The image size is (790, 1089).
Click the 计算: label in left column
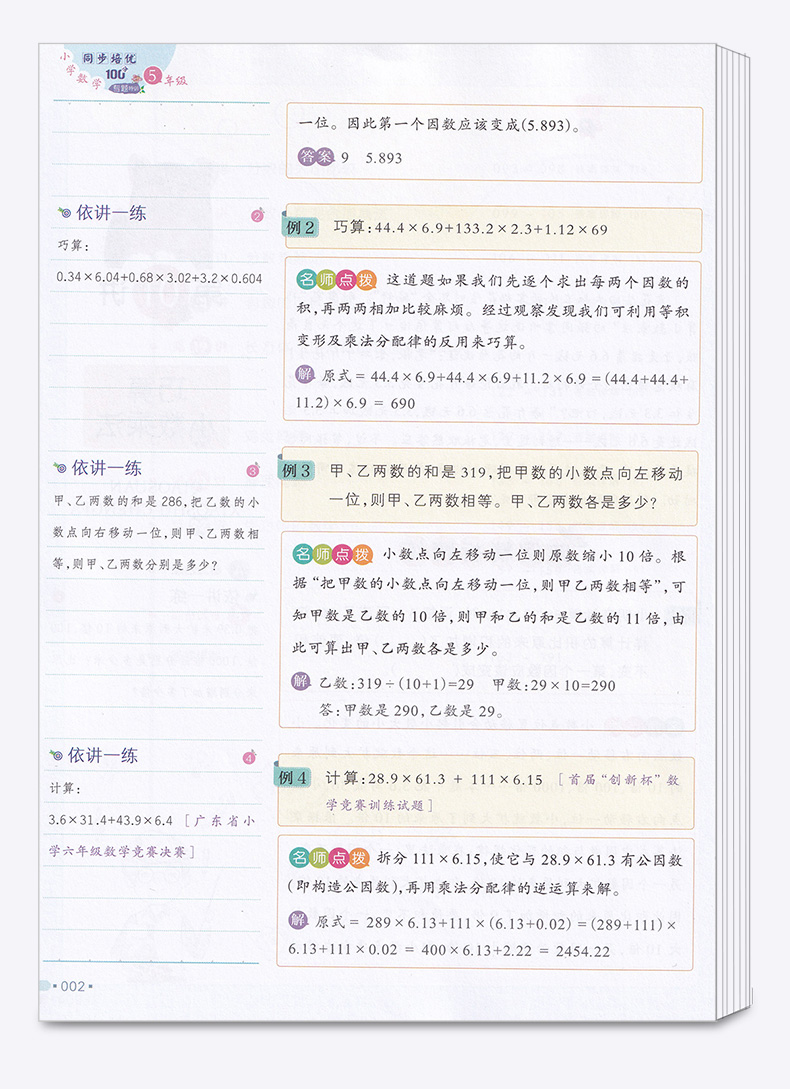(65, 788)
